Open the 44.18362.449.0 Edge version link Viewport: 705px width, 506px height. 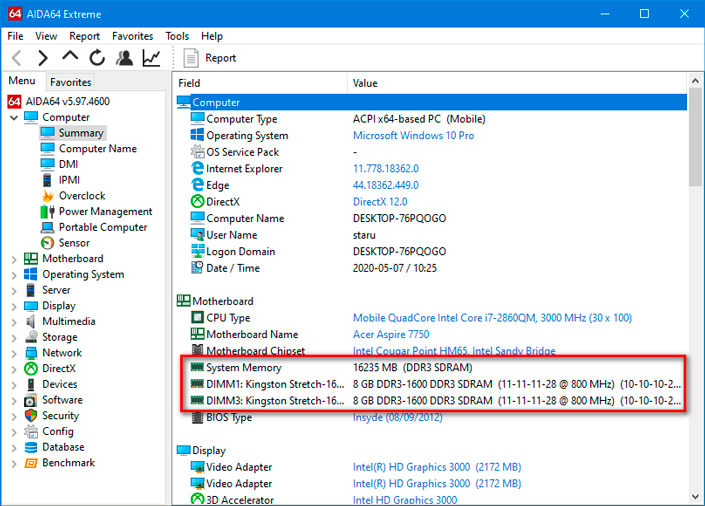[386, 185]
